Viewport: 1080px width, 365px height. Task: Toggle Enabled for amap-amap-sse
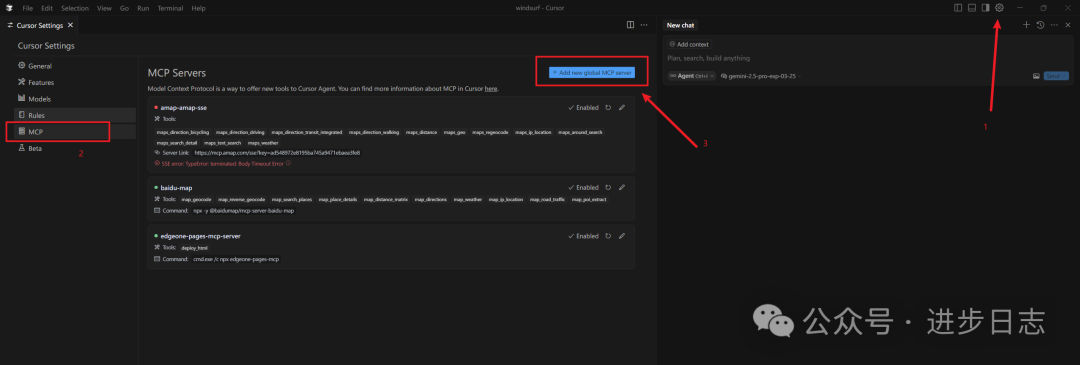coord(583,107)
